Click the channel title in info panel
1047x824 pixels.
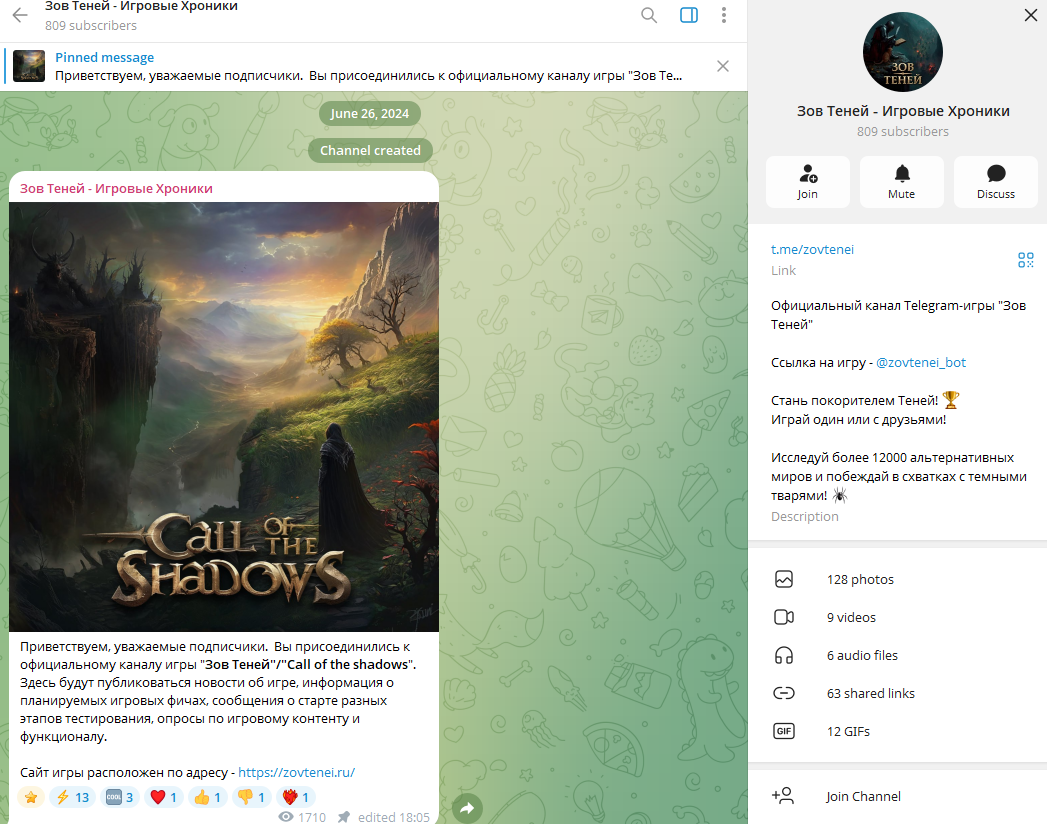(903, 111)
